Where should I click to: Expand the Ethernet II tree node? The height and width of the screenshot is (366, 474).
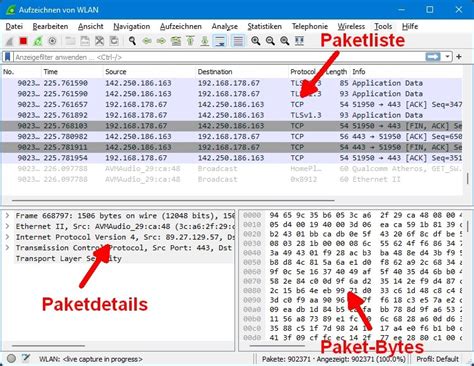click(7, 226)
